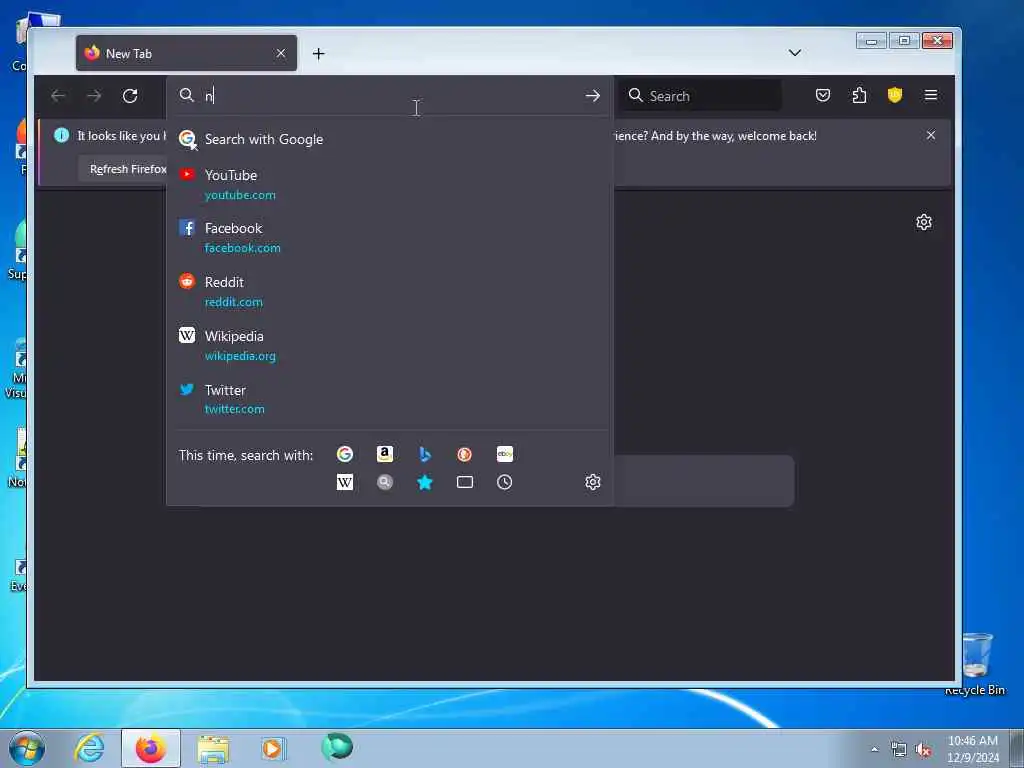Screen dimensions: 1024x768
Task: Select the Recycle Bin desktop icon
Action: pyautogui.click(x=976, y=664)
